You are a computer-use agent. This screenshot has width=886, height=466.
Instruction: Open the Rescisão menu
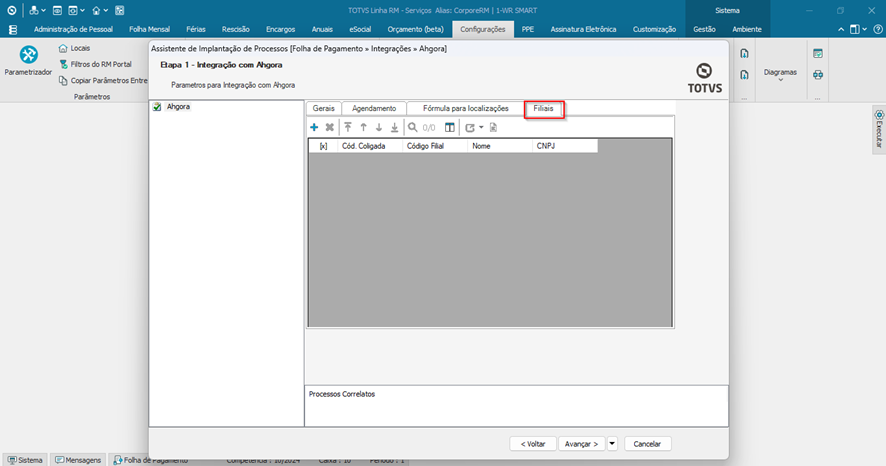click(x=236, y=29)
